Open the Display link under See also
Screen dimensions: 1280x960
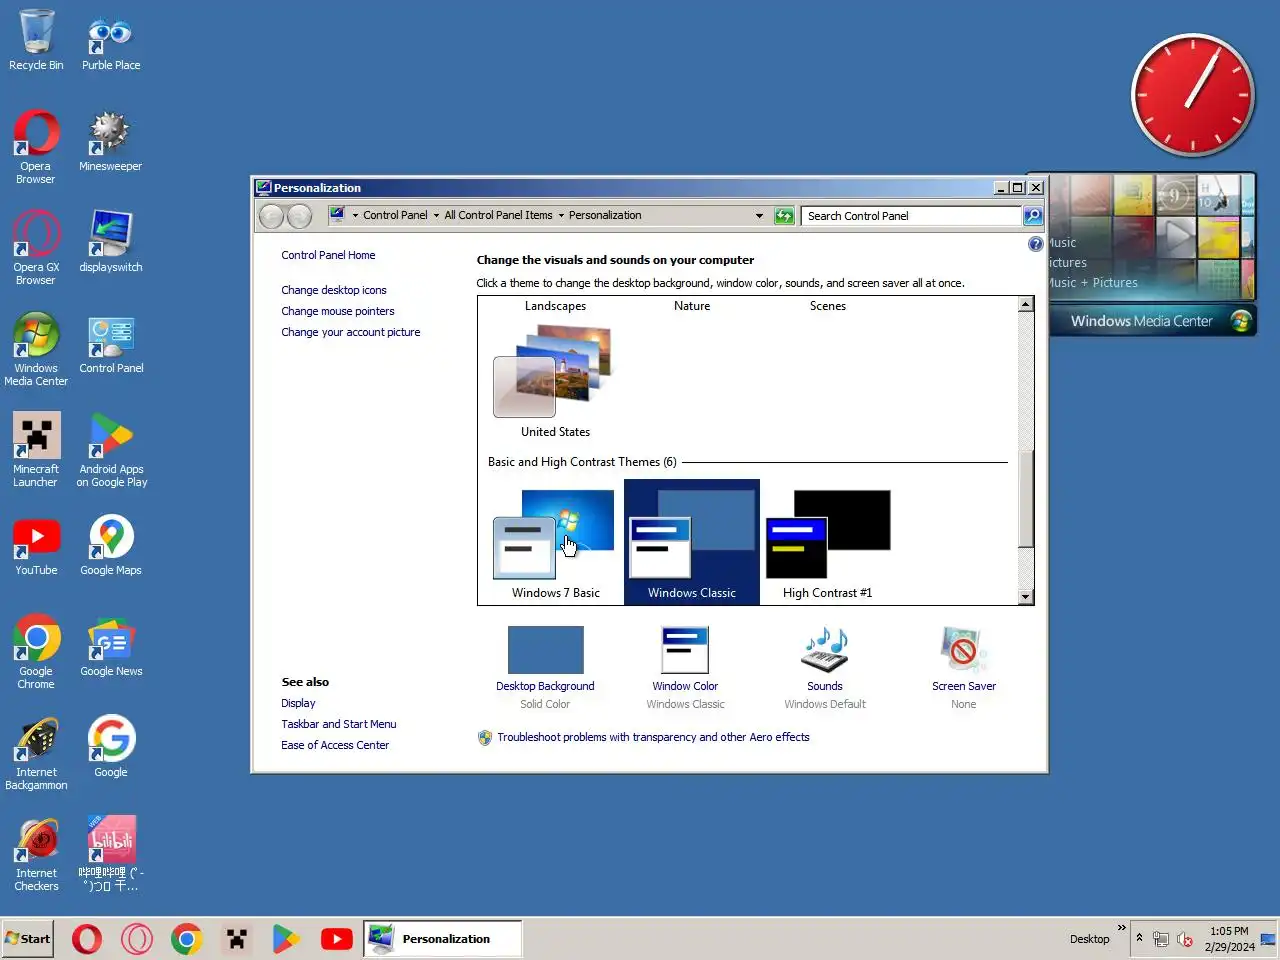(x=298, y=703)
